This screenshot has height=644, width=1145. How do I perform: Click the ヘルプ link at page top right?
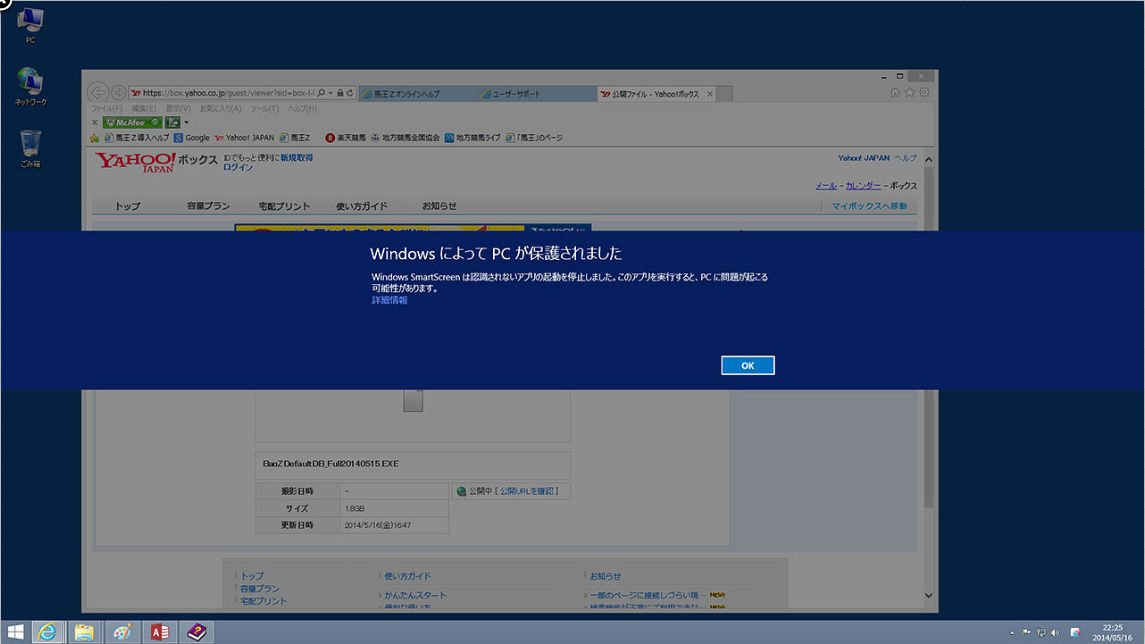(905, 158)
